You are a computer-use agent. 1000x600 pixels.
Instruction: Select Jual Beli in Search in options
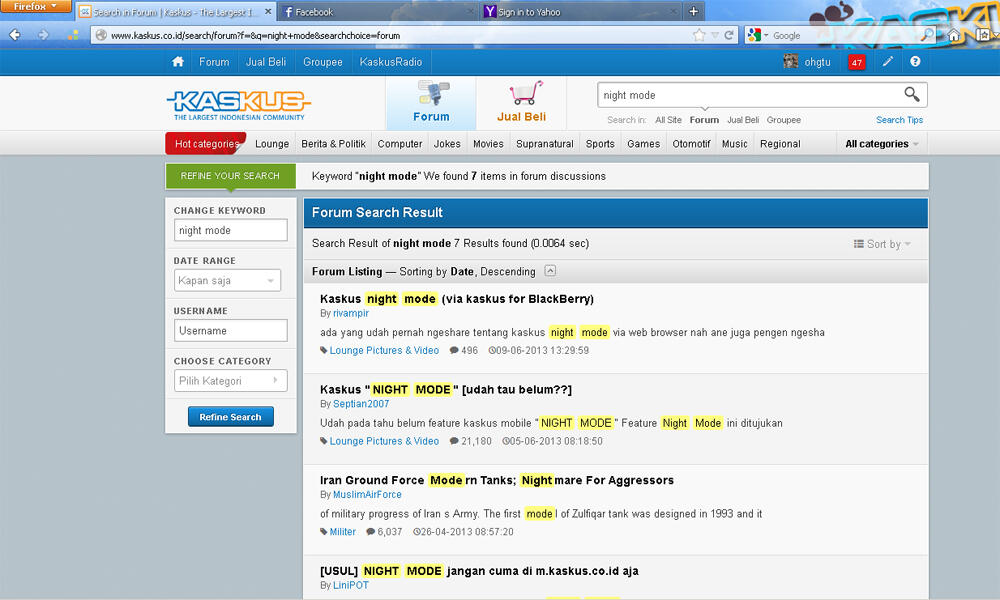[742, 120]
